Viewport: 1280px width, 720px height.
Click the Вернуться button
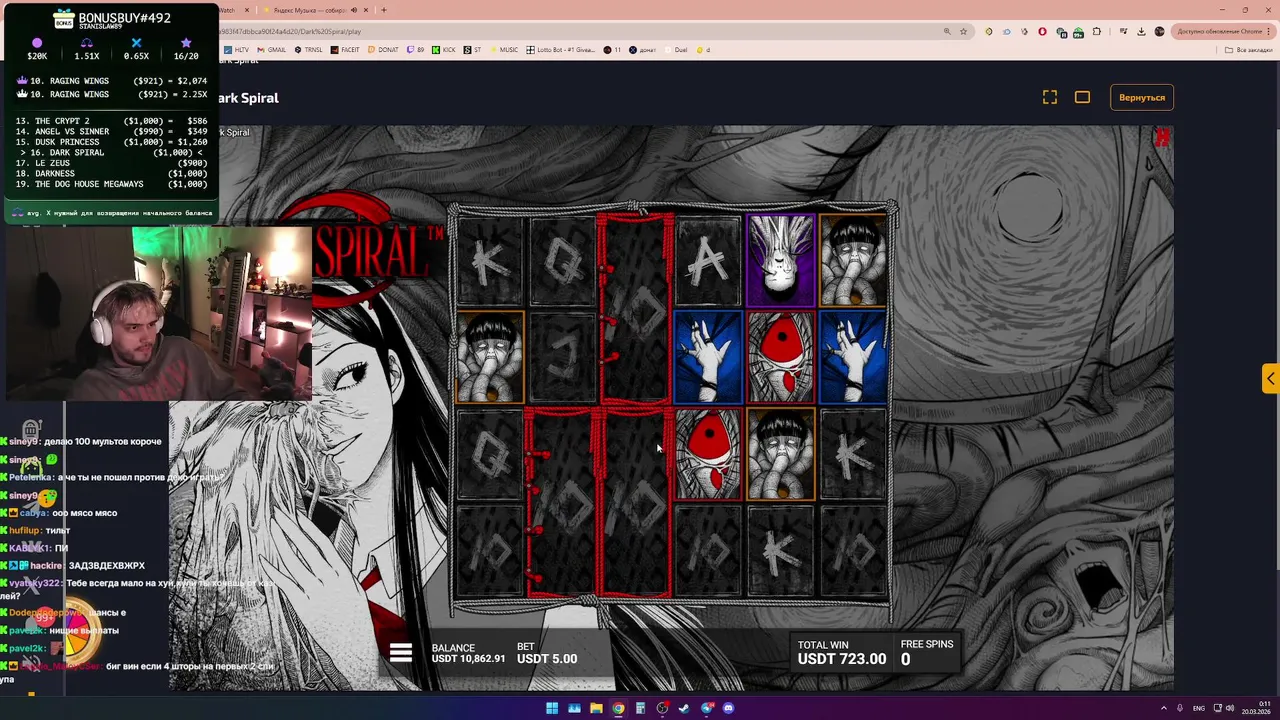pyautogui.click(x=1142, y=97)
